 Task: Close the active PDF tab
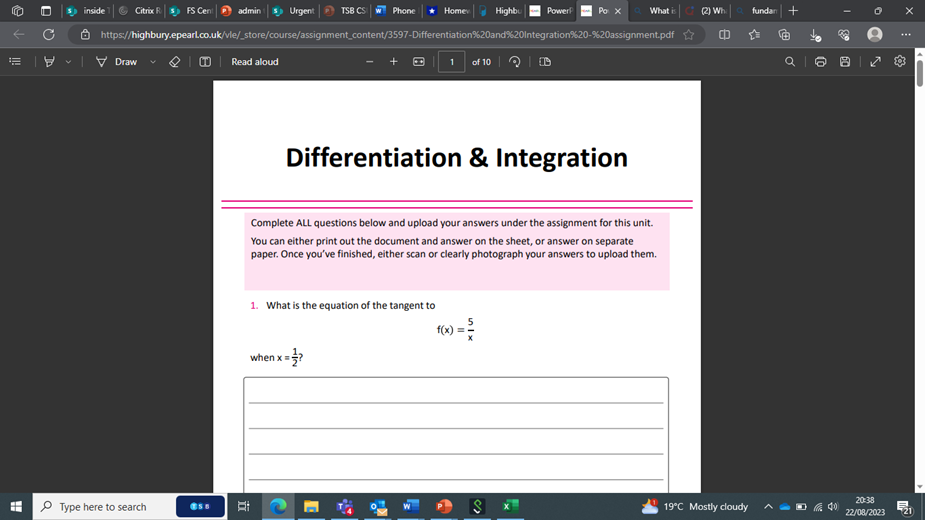(618, 11)
